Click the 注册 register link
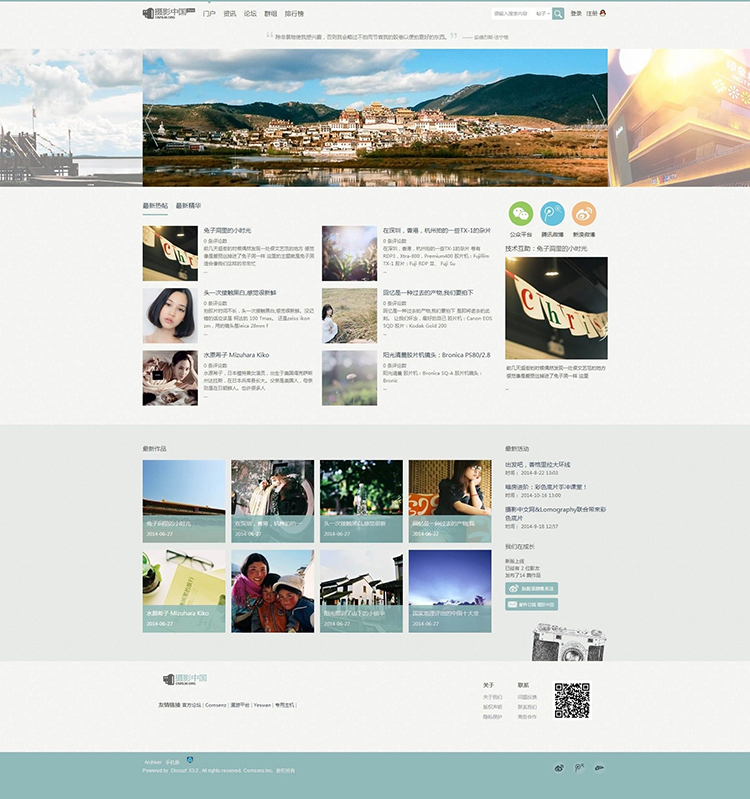The width and height of the screenshot is (750, 799). coord(592,14)
